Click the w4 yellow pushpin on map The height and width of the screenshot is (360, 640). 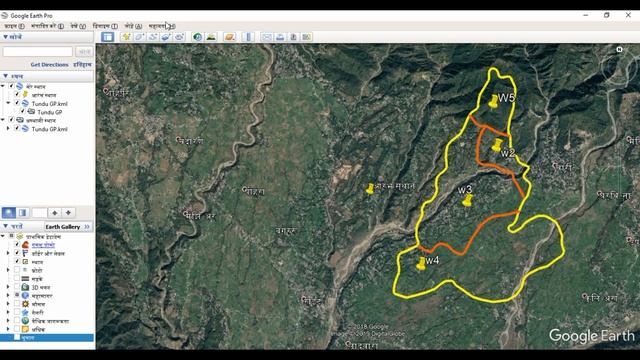[421, 263]
